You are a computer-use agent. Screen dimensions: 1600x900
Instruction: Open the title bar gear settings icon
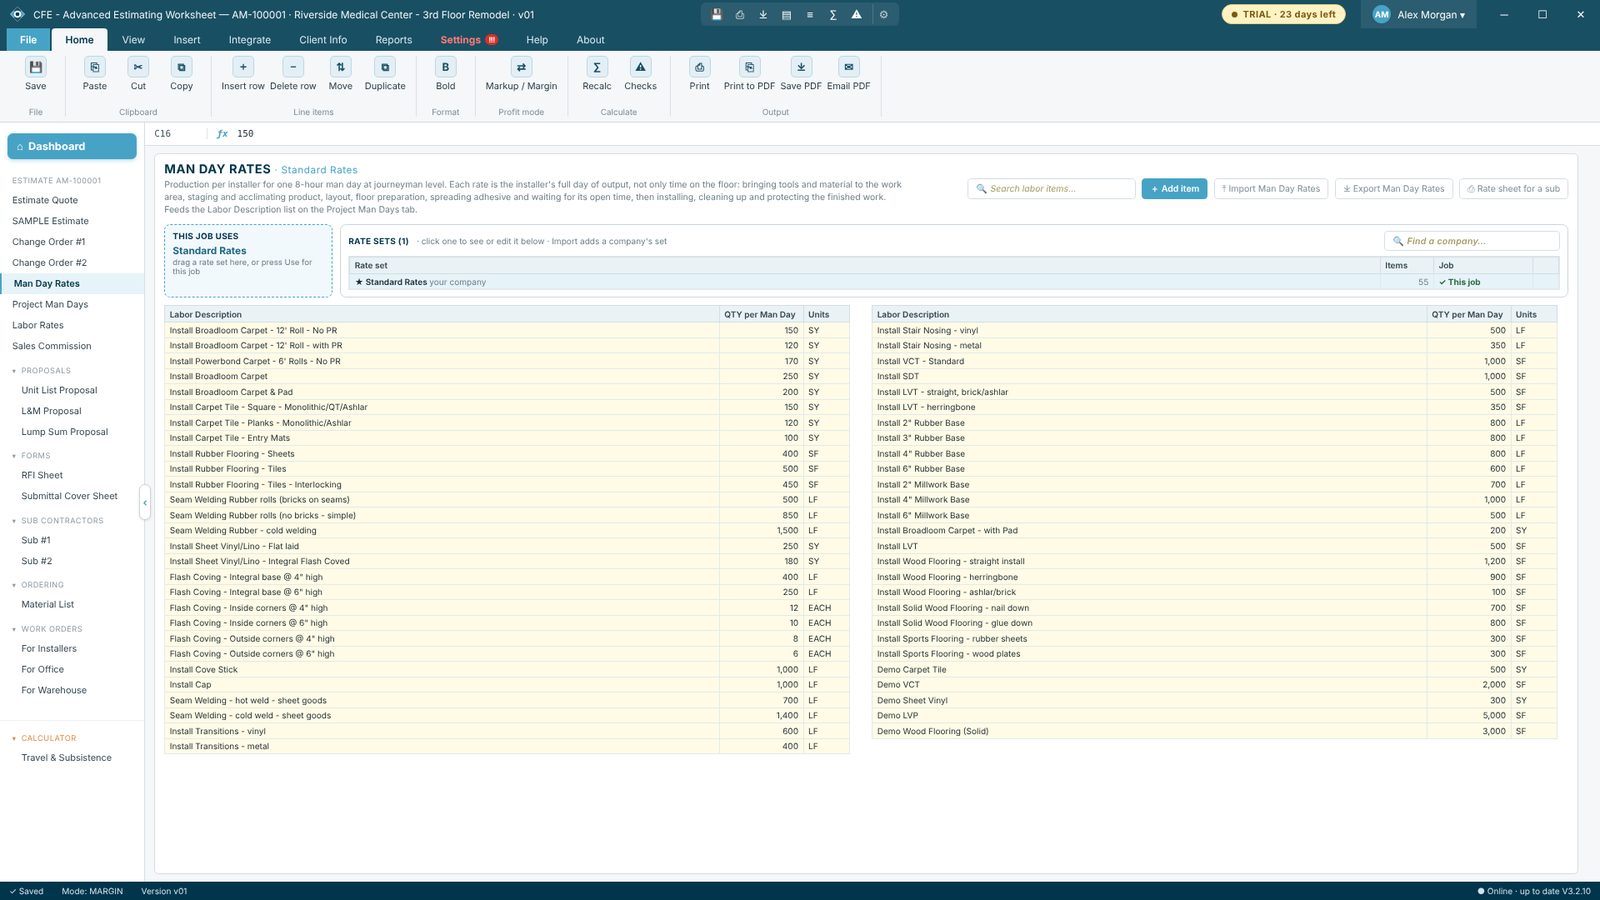(884, 15)
